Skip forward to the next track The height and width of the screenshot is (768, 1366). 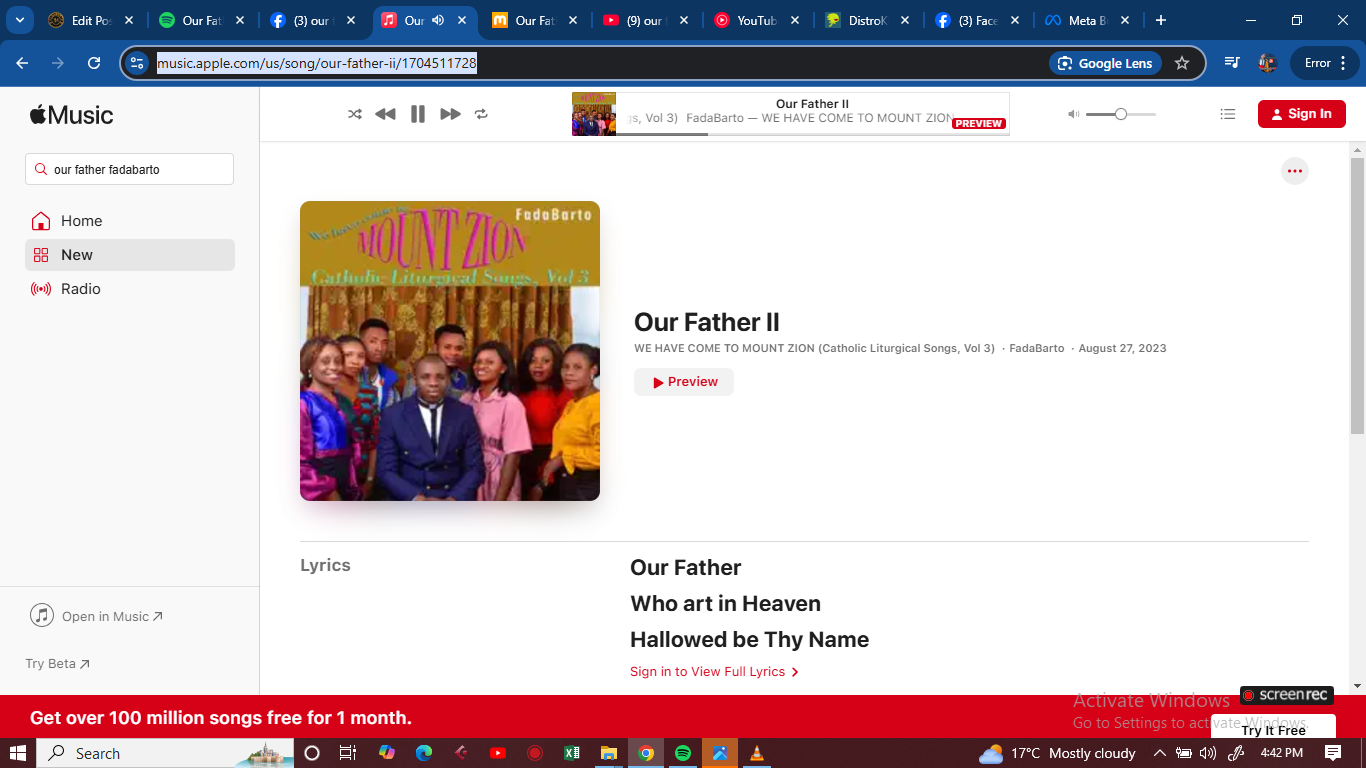click(x=451, y=114)
